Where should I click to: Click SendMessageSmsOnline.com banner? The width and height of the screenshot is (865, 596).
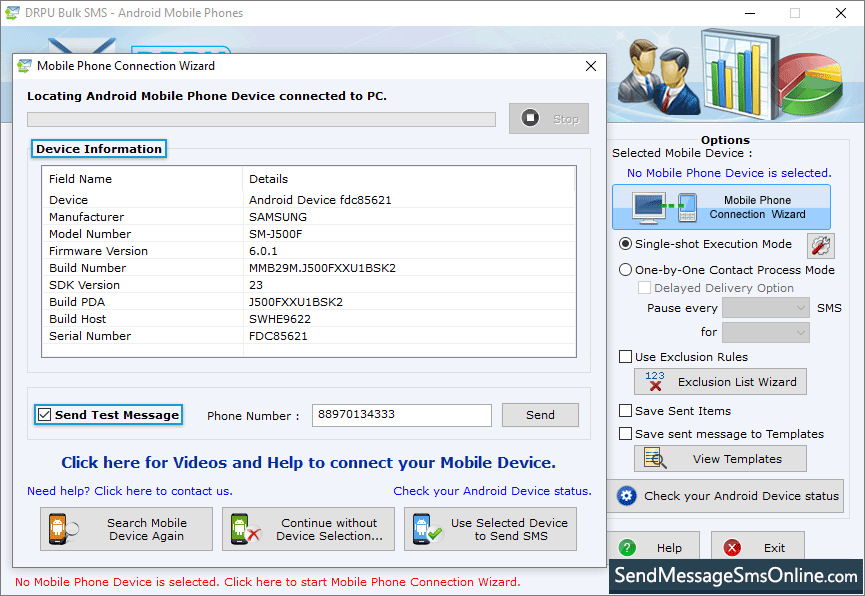pyautogui.click(x=736, y=576)
